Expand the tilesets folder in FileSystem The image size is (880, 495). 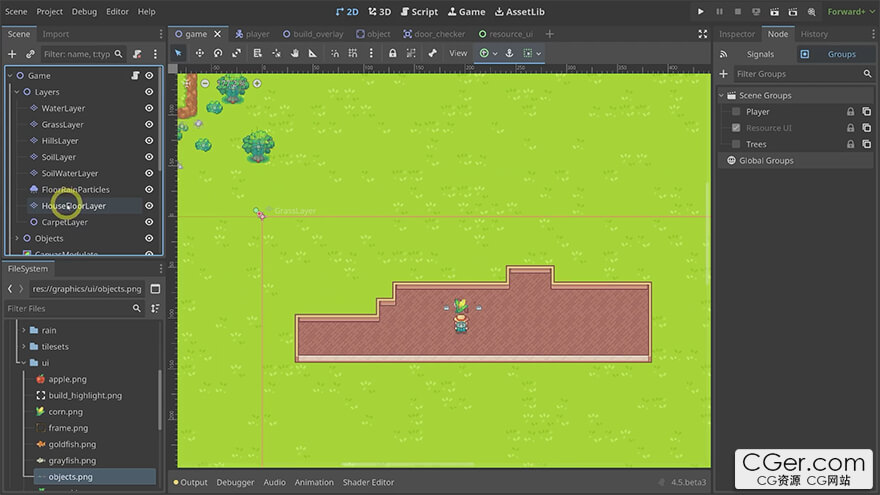point(23,347)
